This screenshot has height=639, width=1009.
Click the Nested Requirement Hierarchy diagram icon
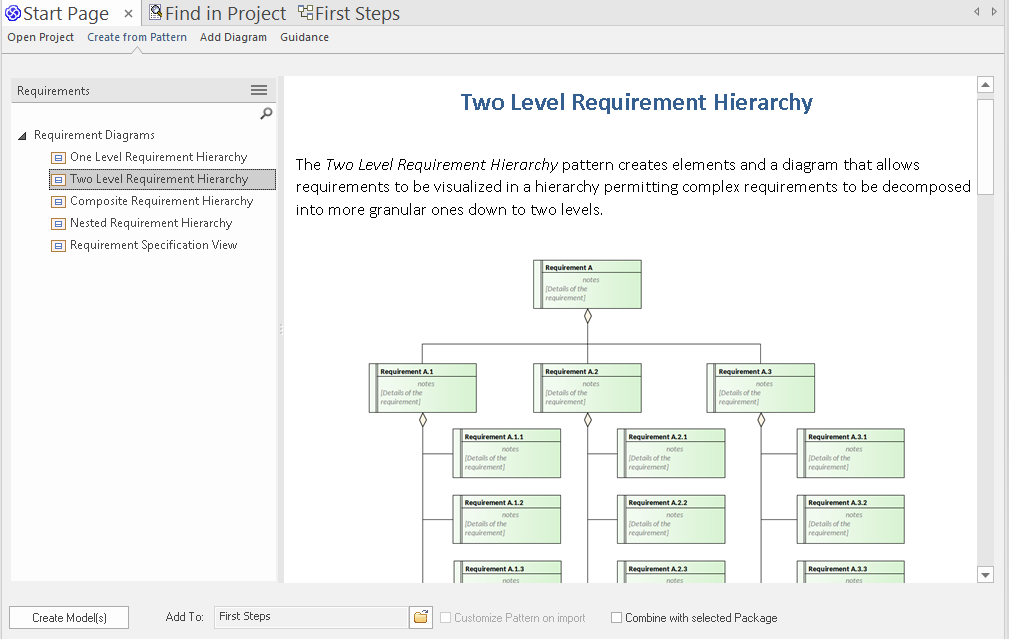pyautogui.click(x=58, y=223)
